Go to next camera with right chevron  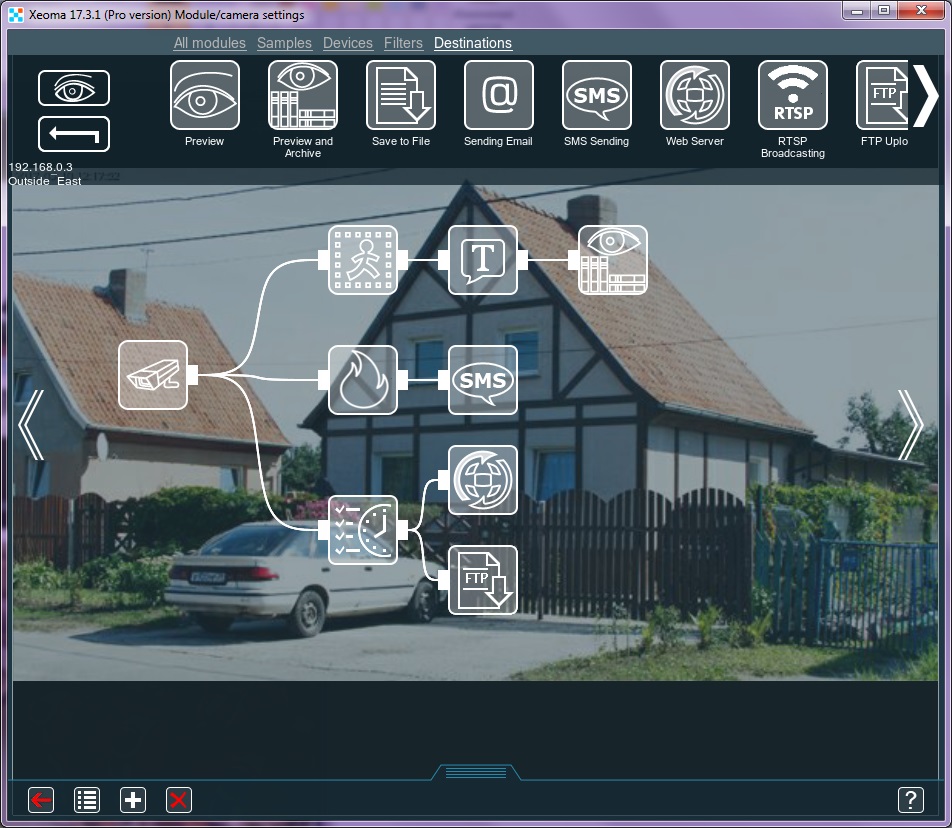click(x=911, y=425)
